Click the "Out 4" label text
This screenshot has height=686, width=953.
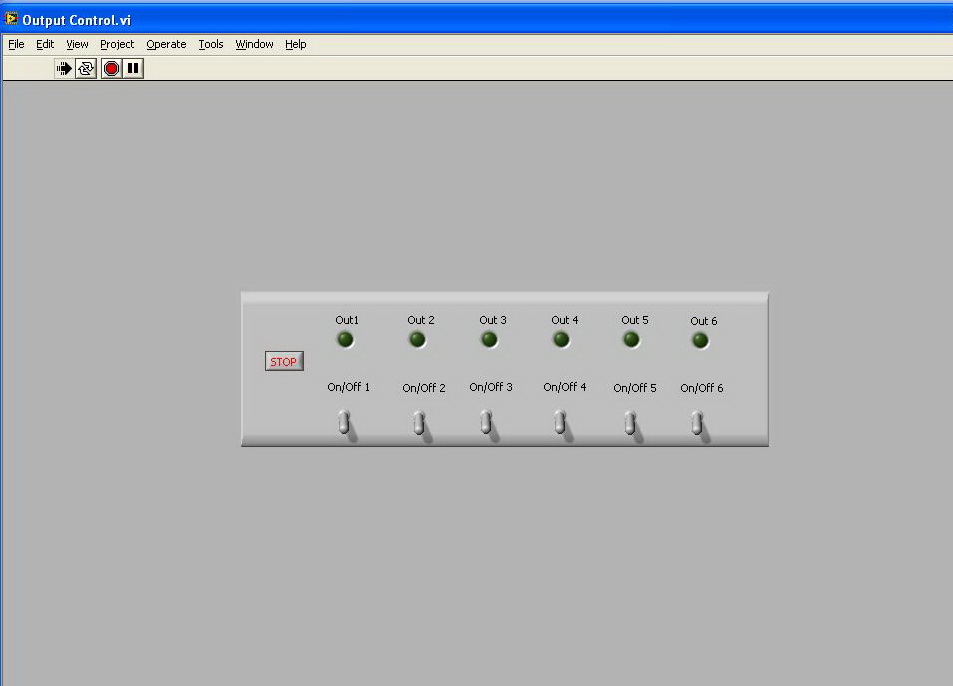point(565,320)
